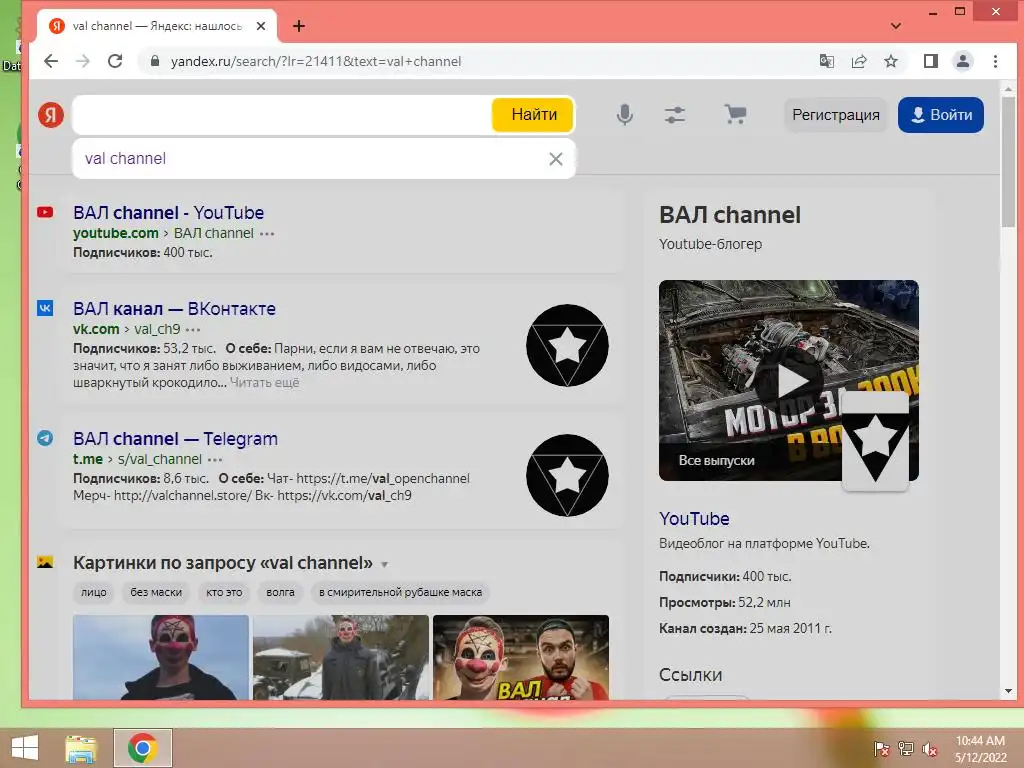Click Все выпуски on video card
Image resolution: width=1024 pixels, height=768 pixels.
click(716, 460)
